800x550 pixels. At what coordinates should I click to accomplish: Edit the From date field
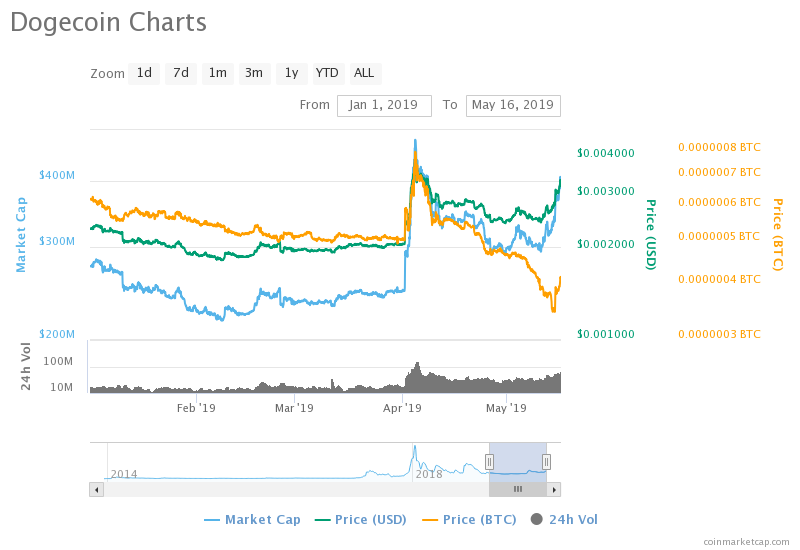click(384, 106)
